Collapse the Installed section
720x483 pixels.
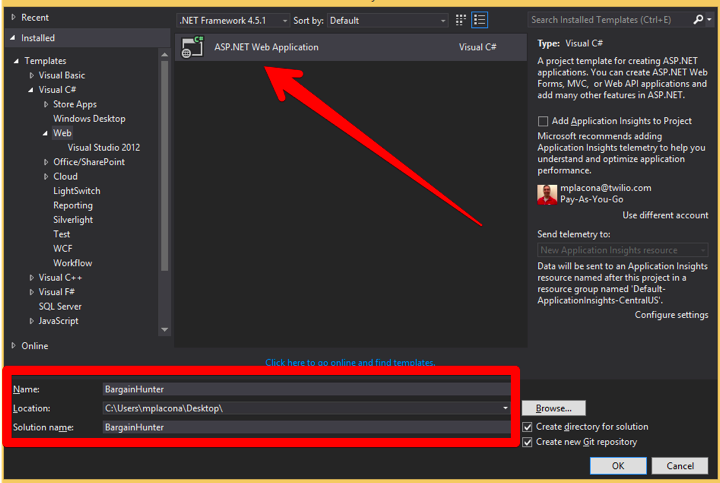13,38
